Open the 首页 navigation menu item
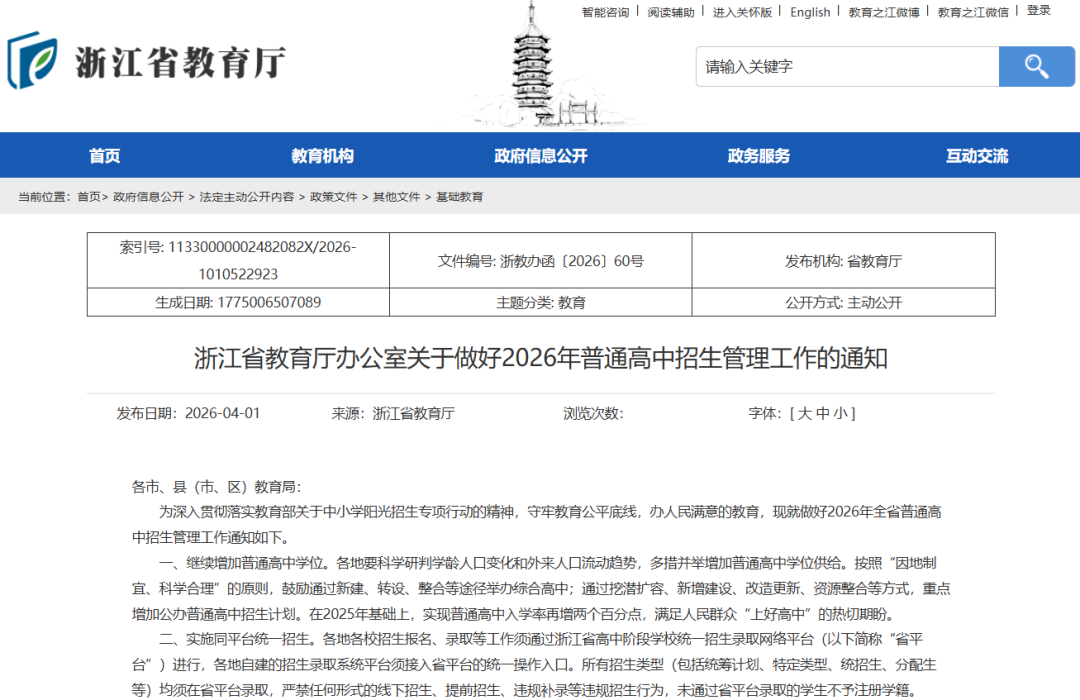1080x700 pixels. (x=104, y=155)
